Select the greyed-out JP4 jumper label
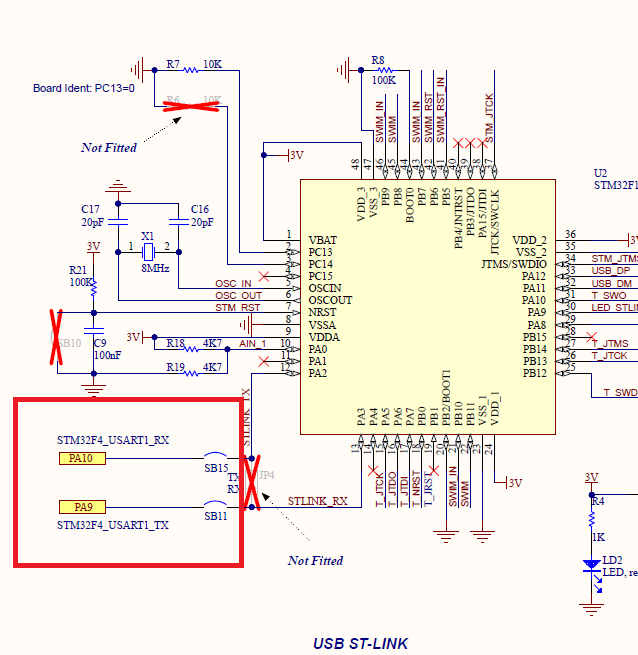This screenshot has width=638, height=655. (x=267, y=475)
